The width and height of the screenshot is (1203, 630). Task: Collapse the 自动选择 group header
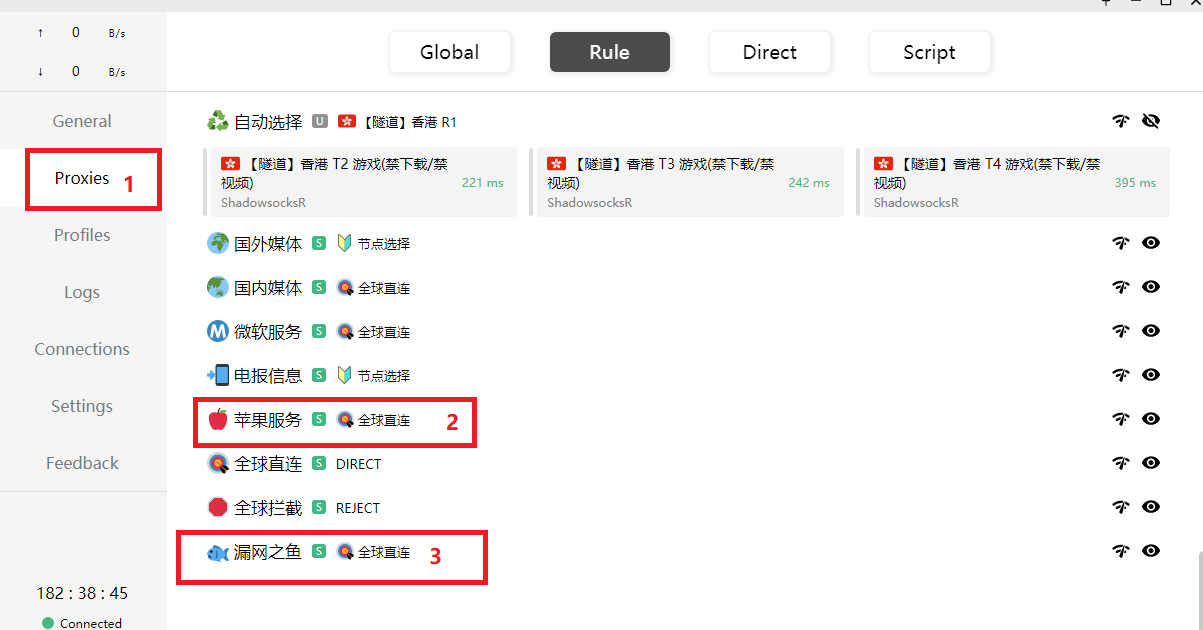[x=268, y=122]
